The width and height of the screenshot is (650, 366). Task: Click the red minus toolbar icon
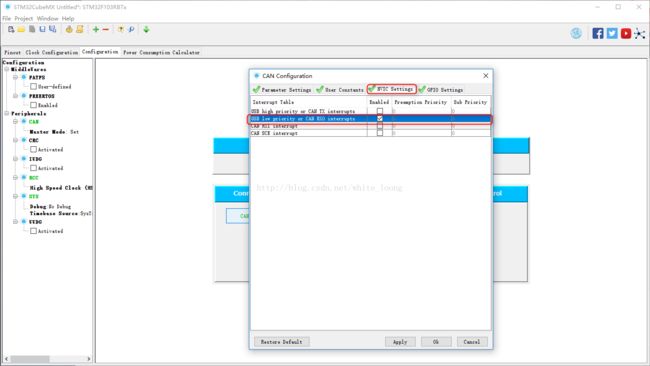point(106,29)
